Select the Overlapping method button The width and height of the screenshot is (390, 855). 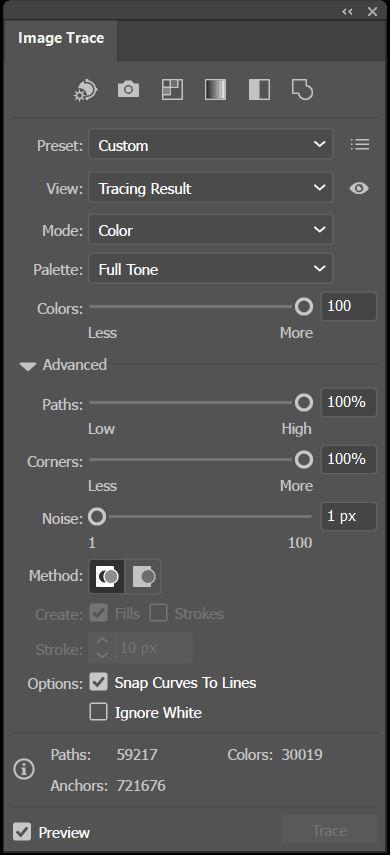(143, 576)
